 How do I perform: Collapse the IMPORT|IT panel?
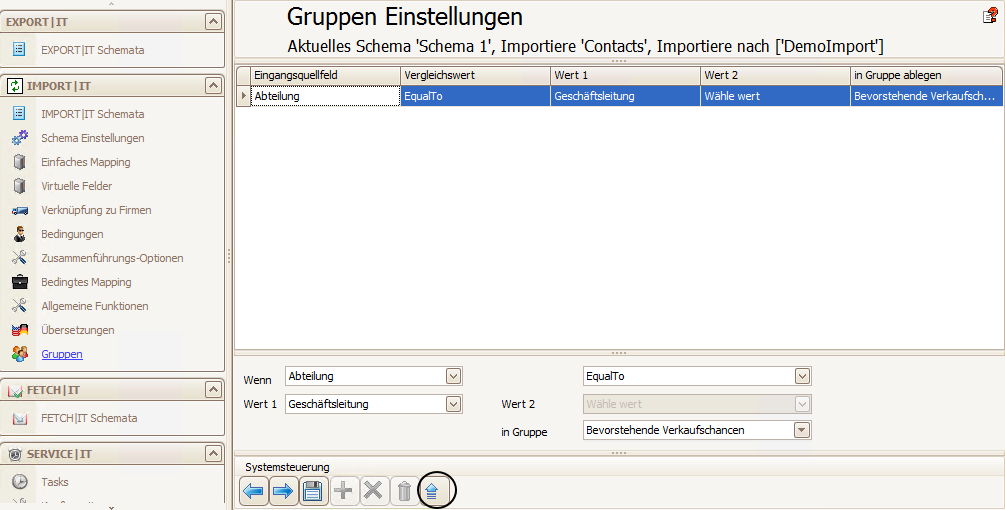[x=213, y=85]
